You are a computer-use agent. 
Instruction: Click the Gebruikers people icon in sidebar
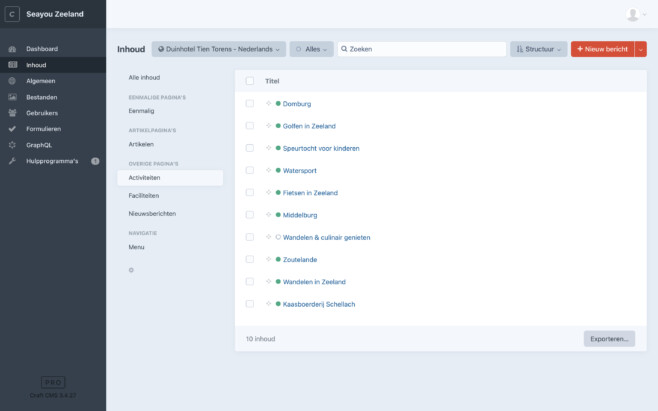coord(12,113)
